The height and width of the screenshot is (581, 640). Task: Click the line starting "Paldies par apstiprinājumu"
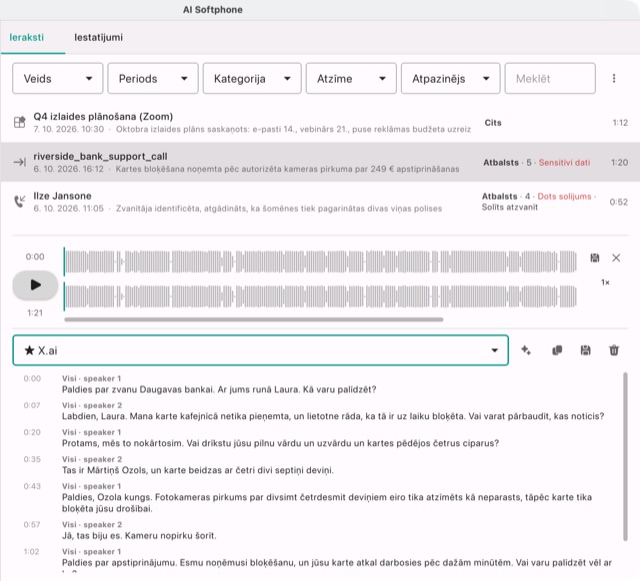pos(337,563)
